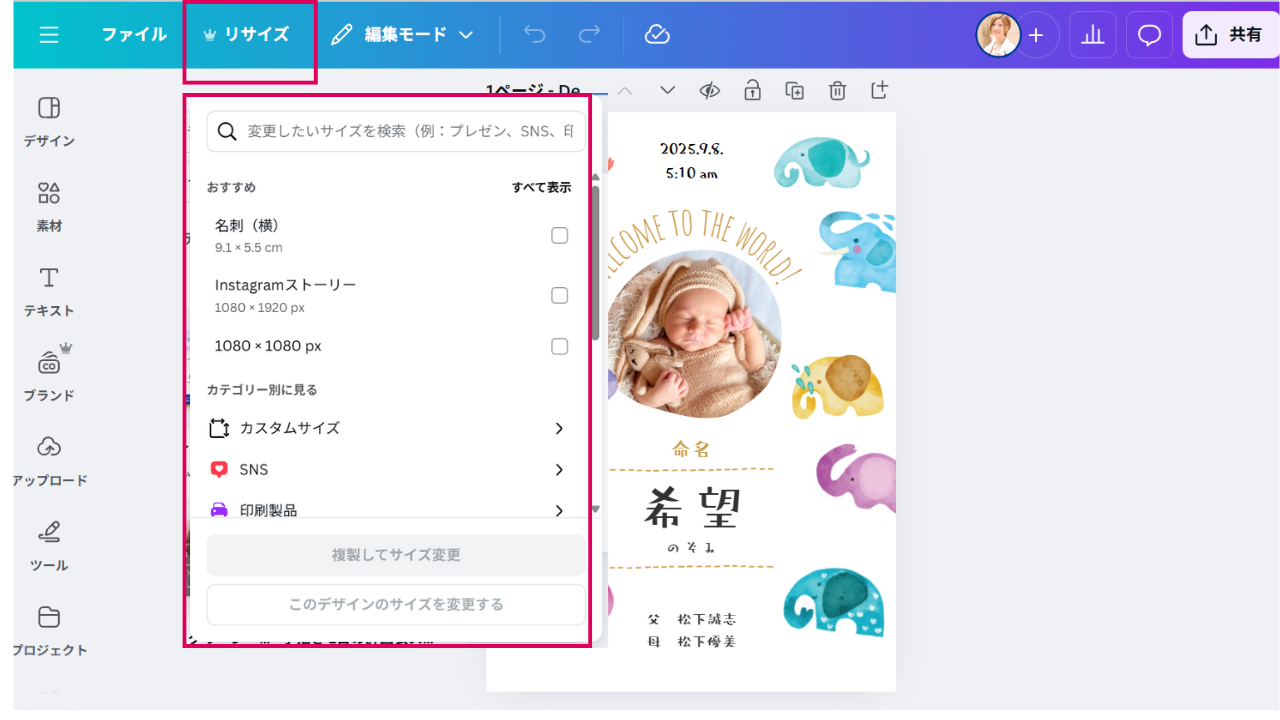Screen dimensions: 1280x720
Task: Click the すべて表示 link
Action: click(x=541, y=188)
